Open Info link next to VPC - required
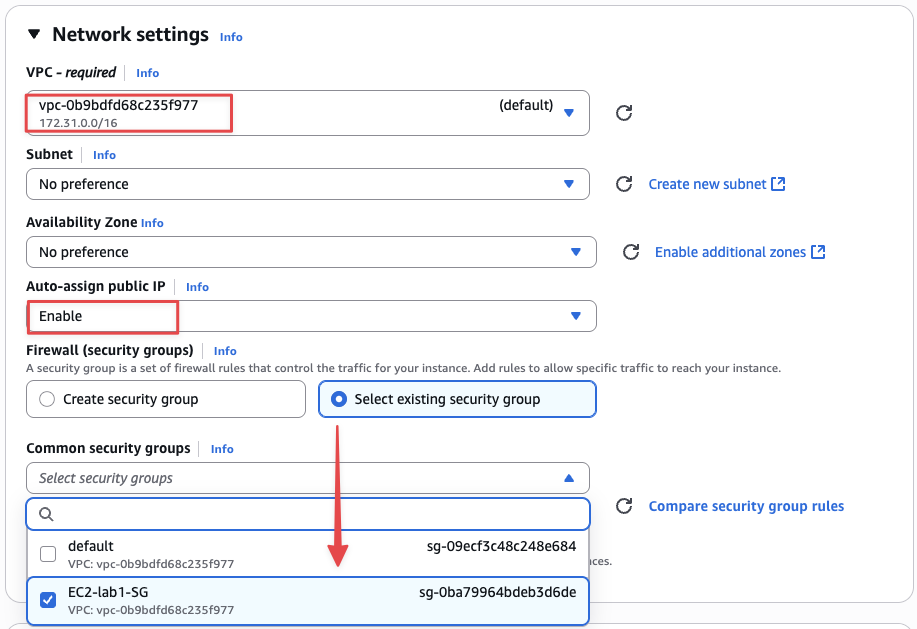 [147, 73]
